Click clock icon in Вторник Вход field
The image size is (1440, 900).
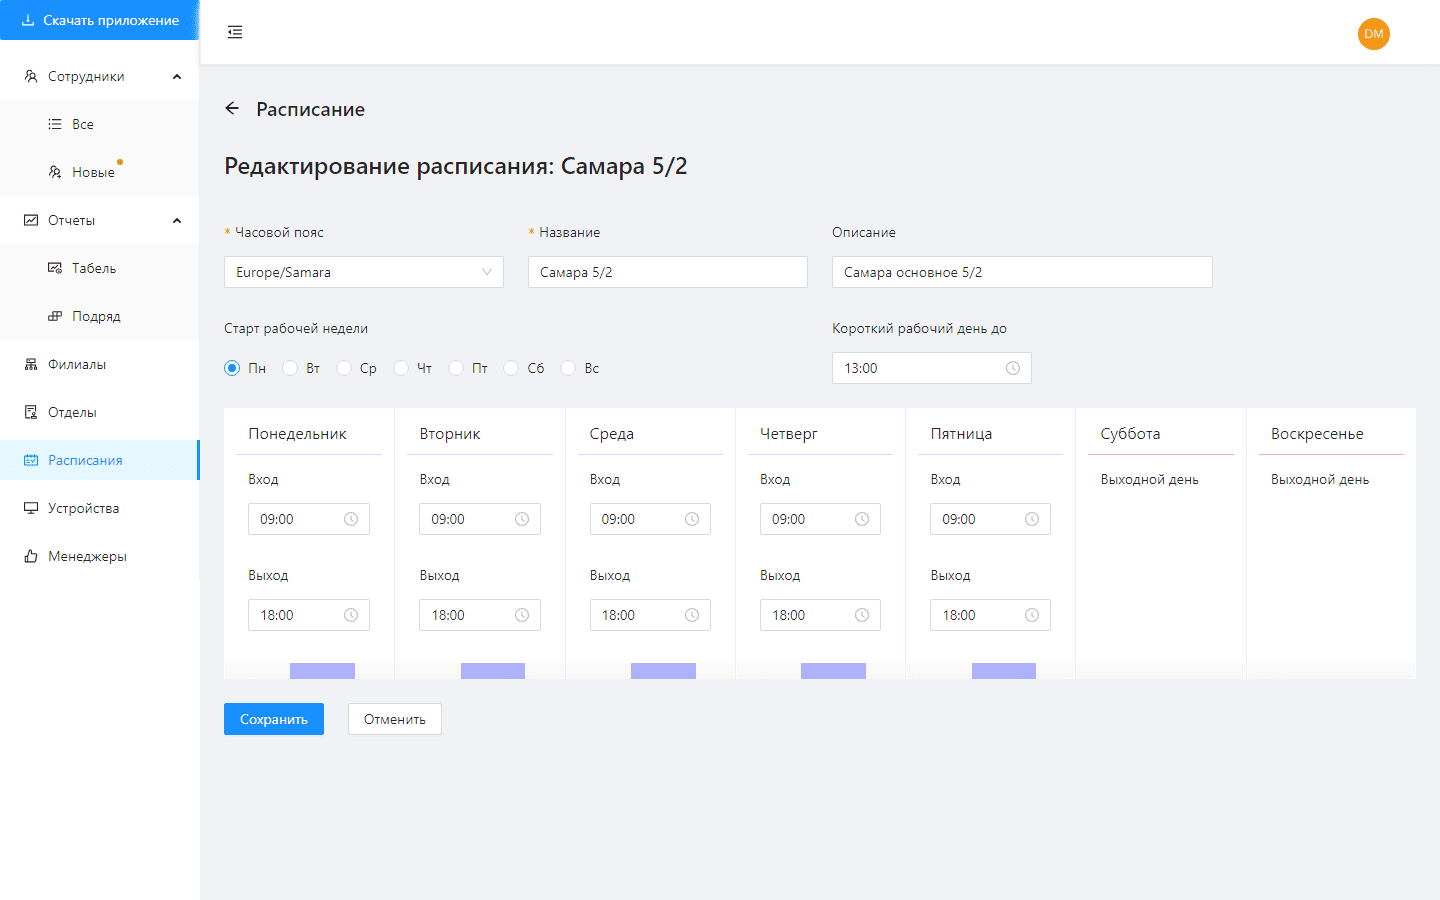click(522, 519)
